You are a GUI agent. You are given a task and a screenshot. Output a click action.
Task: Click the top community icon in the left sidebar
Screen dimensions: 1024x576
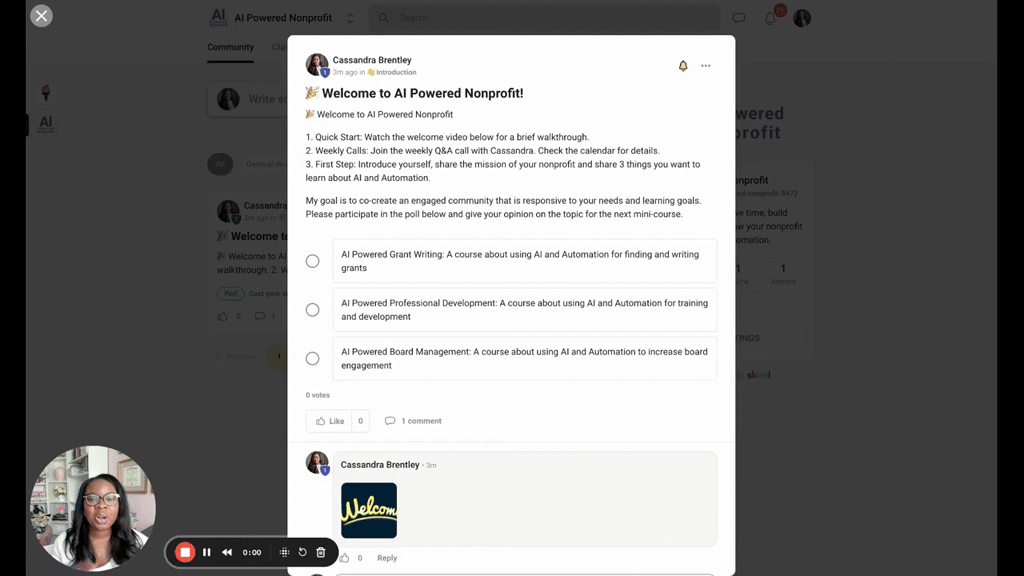46,93
